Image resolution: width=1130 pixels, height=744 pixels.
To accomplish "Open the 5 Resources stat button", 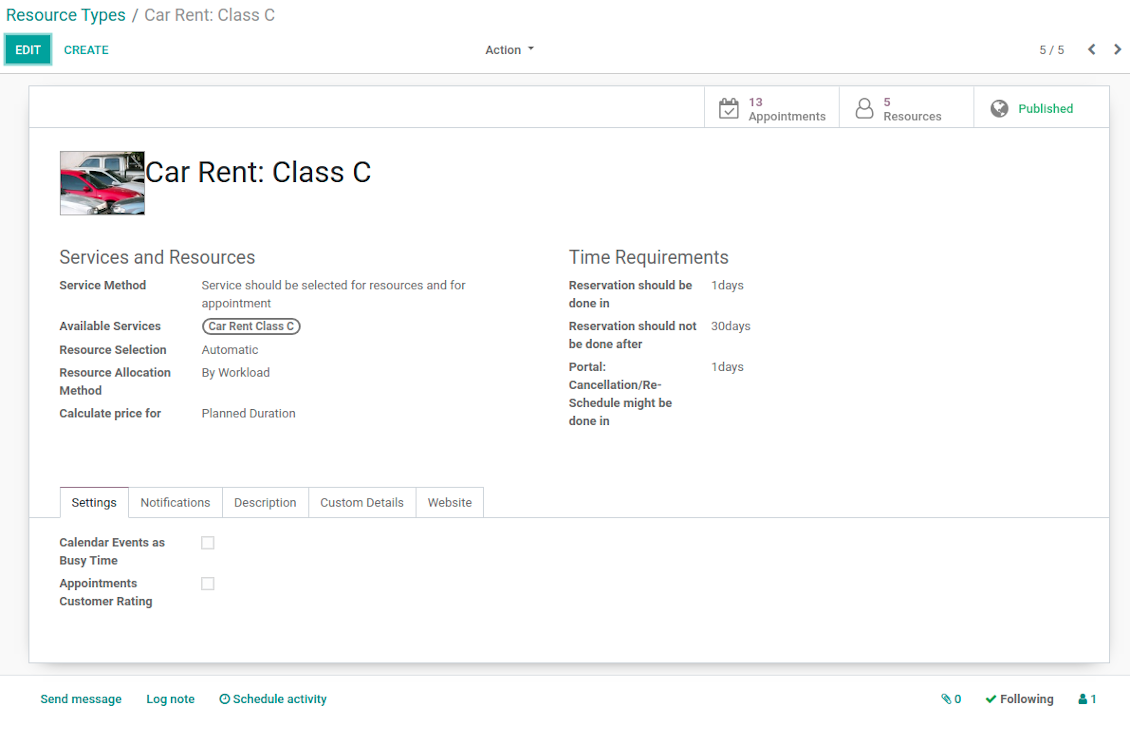I will tap(907, 107).
